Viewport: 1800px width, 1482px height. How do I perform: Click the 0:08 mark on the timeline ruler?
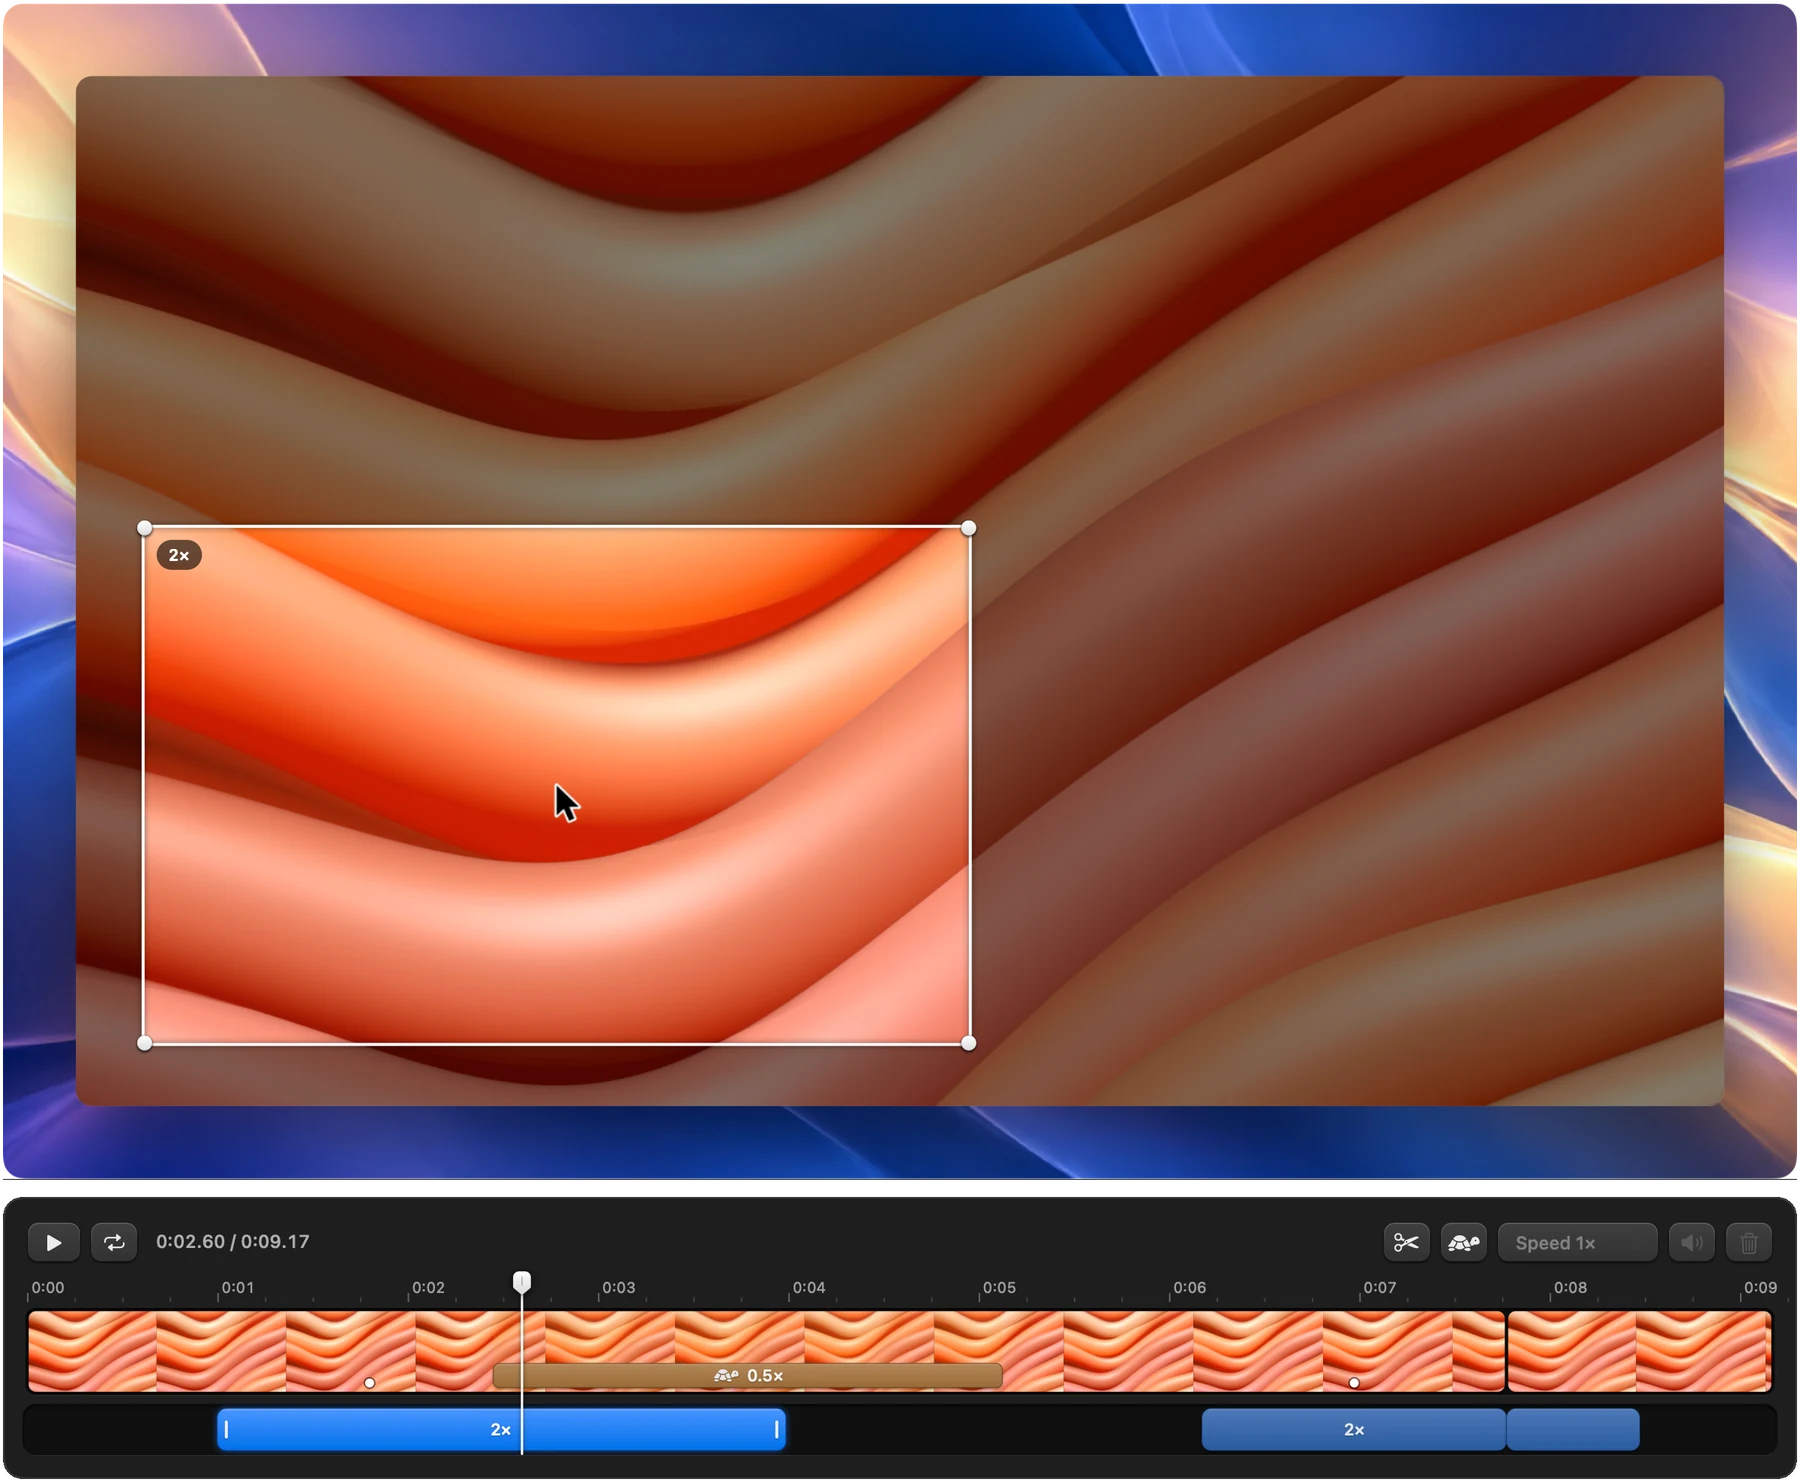point(1570,1287)
